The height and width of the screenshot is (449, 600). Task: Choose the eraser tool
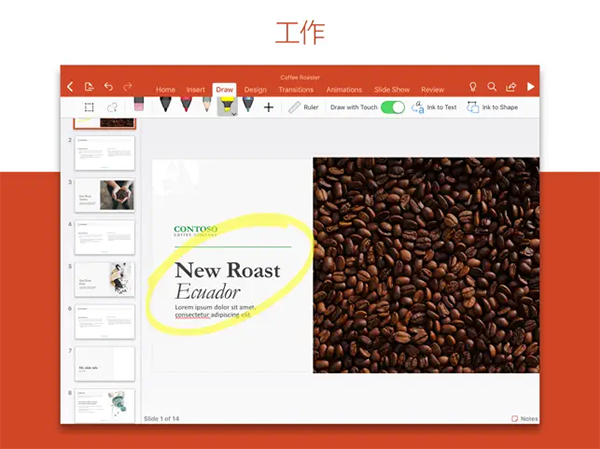click(x=139, y=106)
